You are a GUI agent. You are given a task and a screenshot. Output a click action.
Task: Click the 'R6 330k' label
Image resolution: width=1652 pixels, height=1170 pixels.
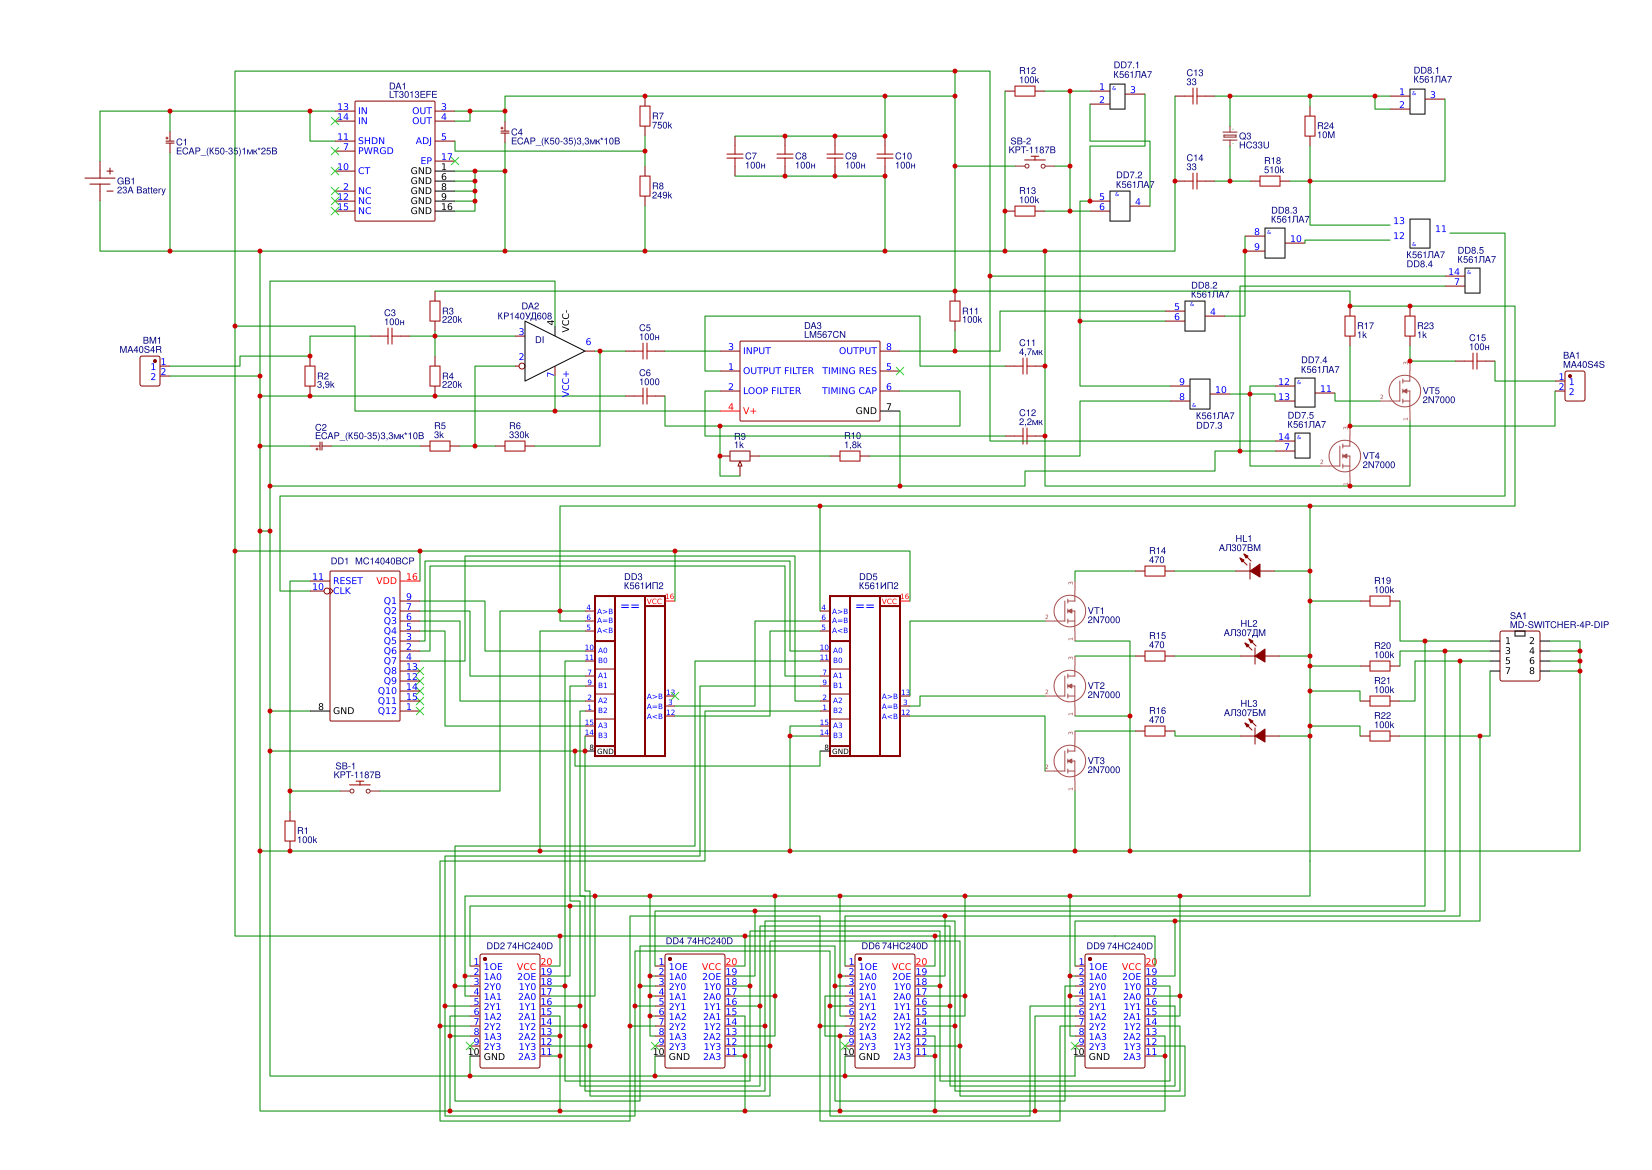coord(519,431)
